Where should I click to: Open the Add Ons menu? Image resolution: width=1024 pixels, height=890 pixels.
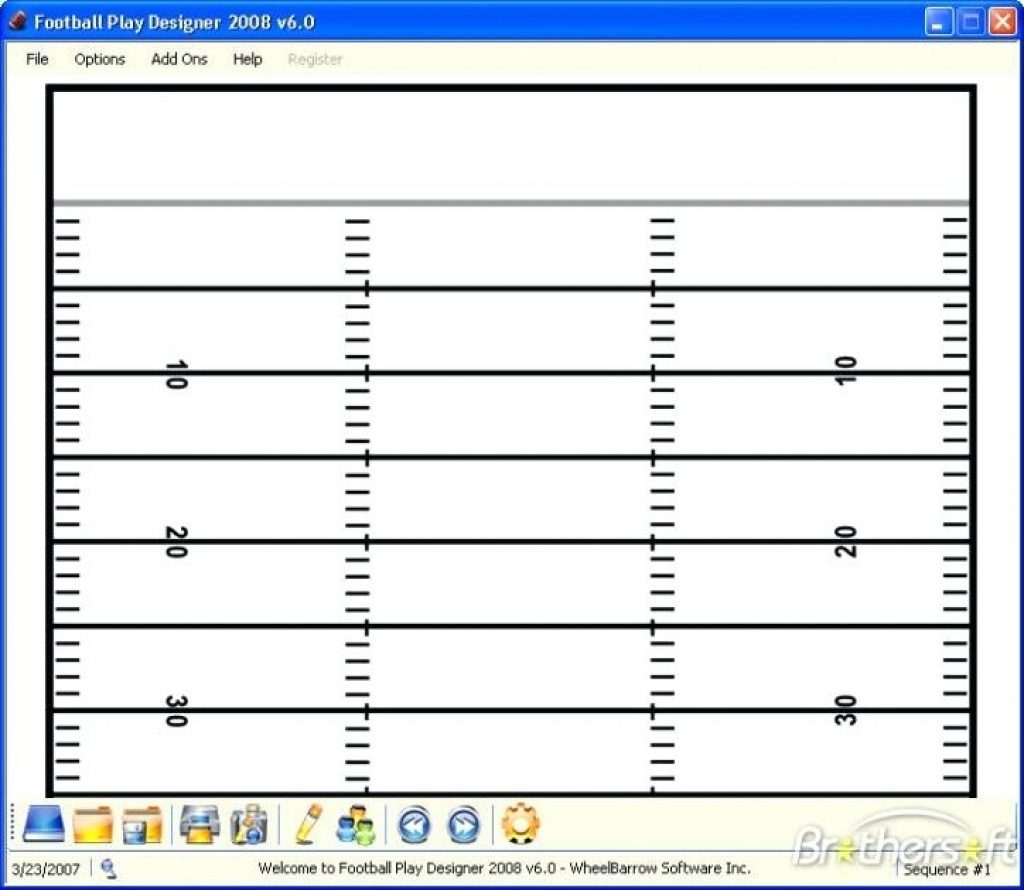click(x=178, y=59)
